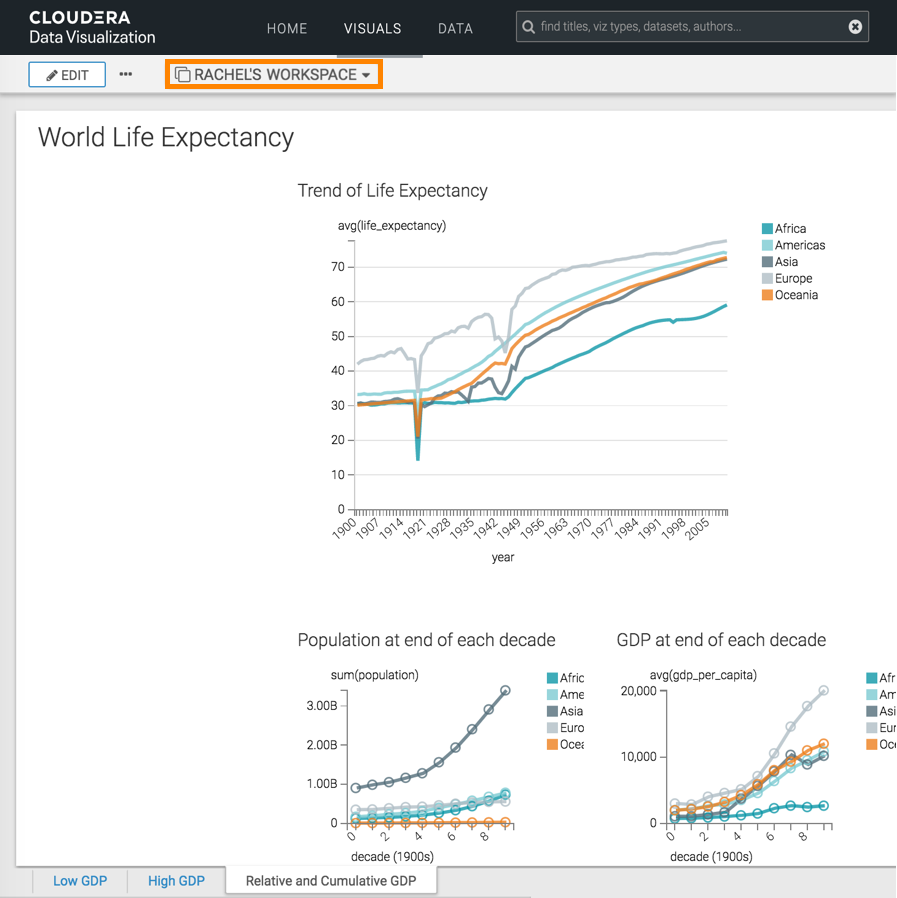Click Africa legend swatch in life expectancy chart

767,229
